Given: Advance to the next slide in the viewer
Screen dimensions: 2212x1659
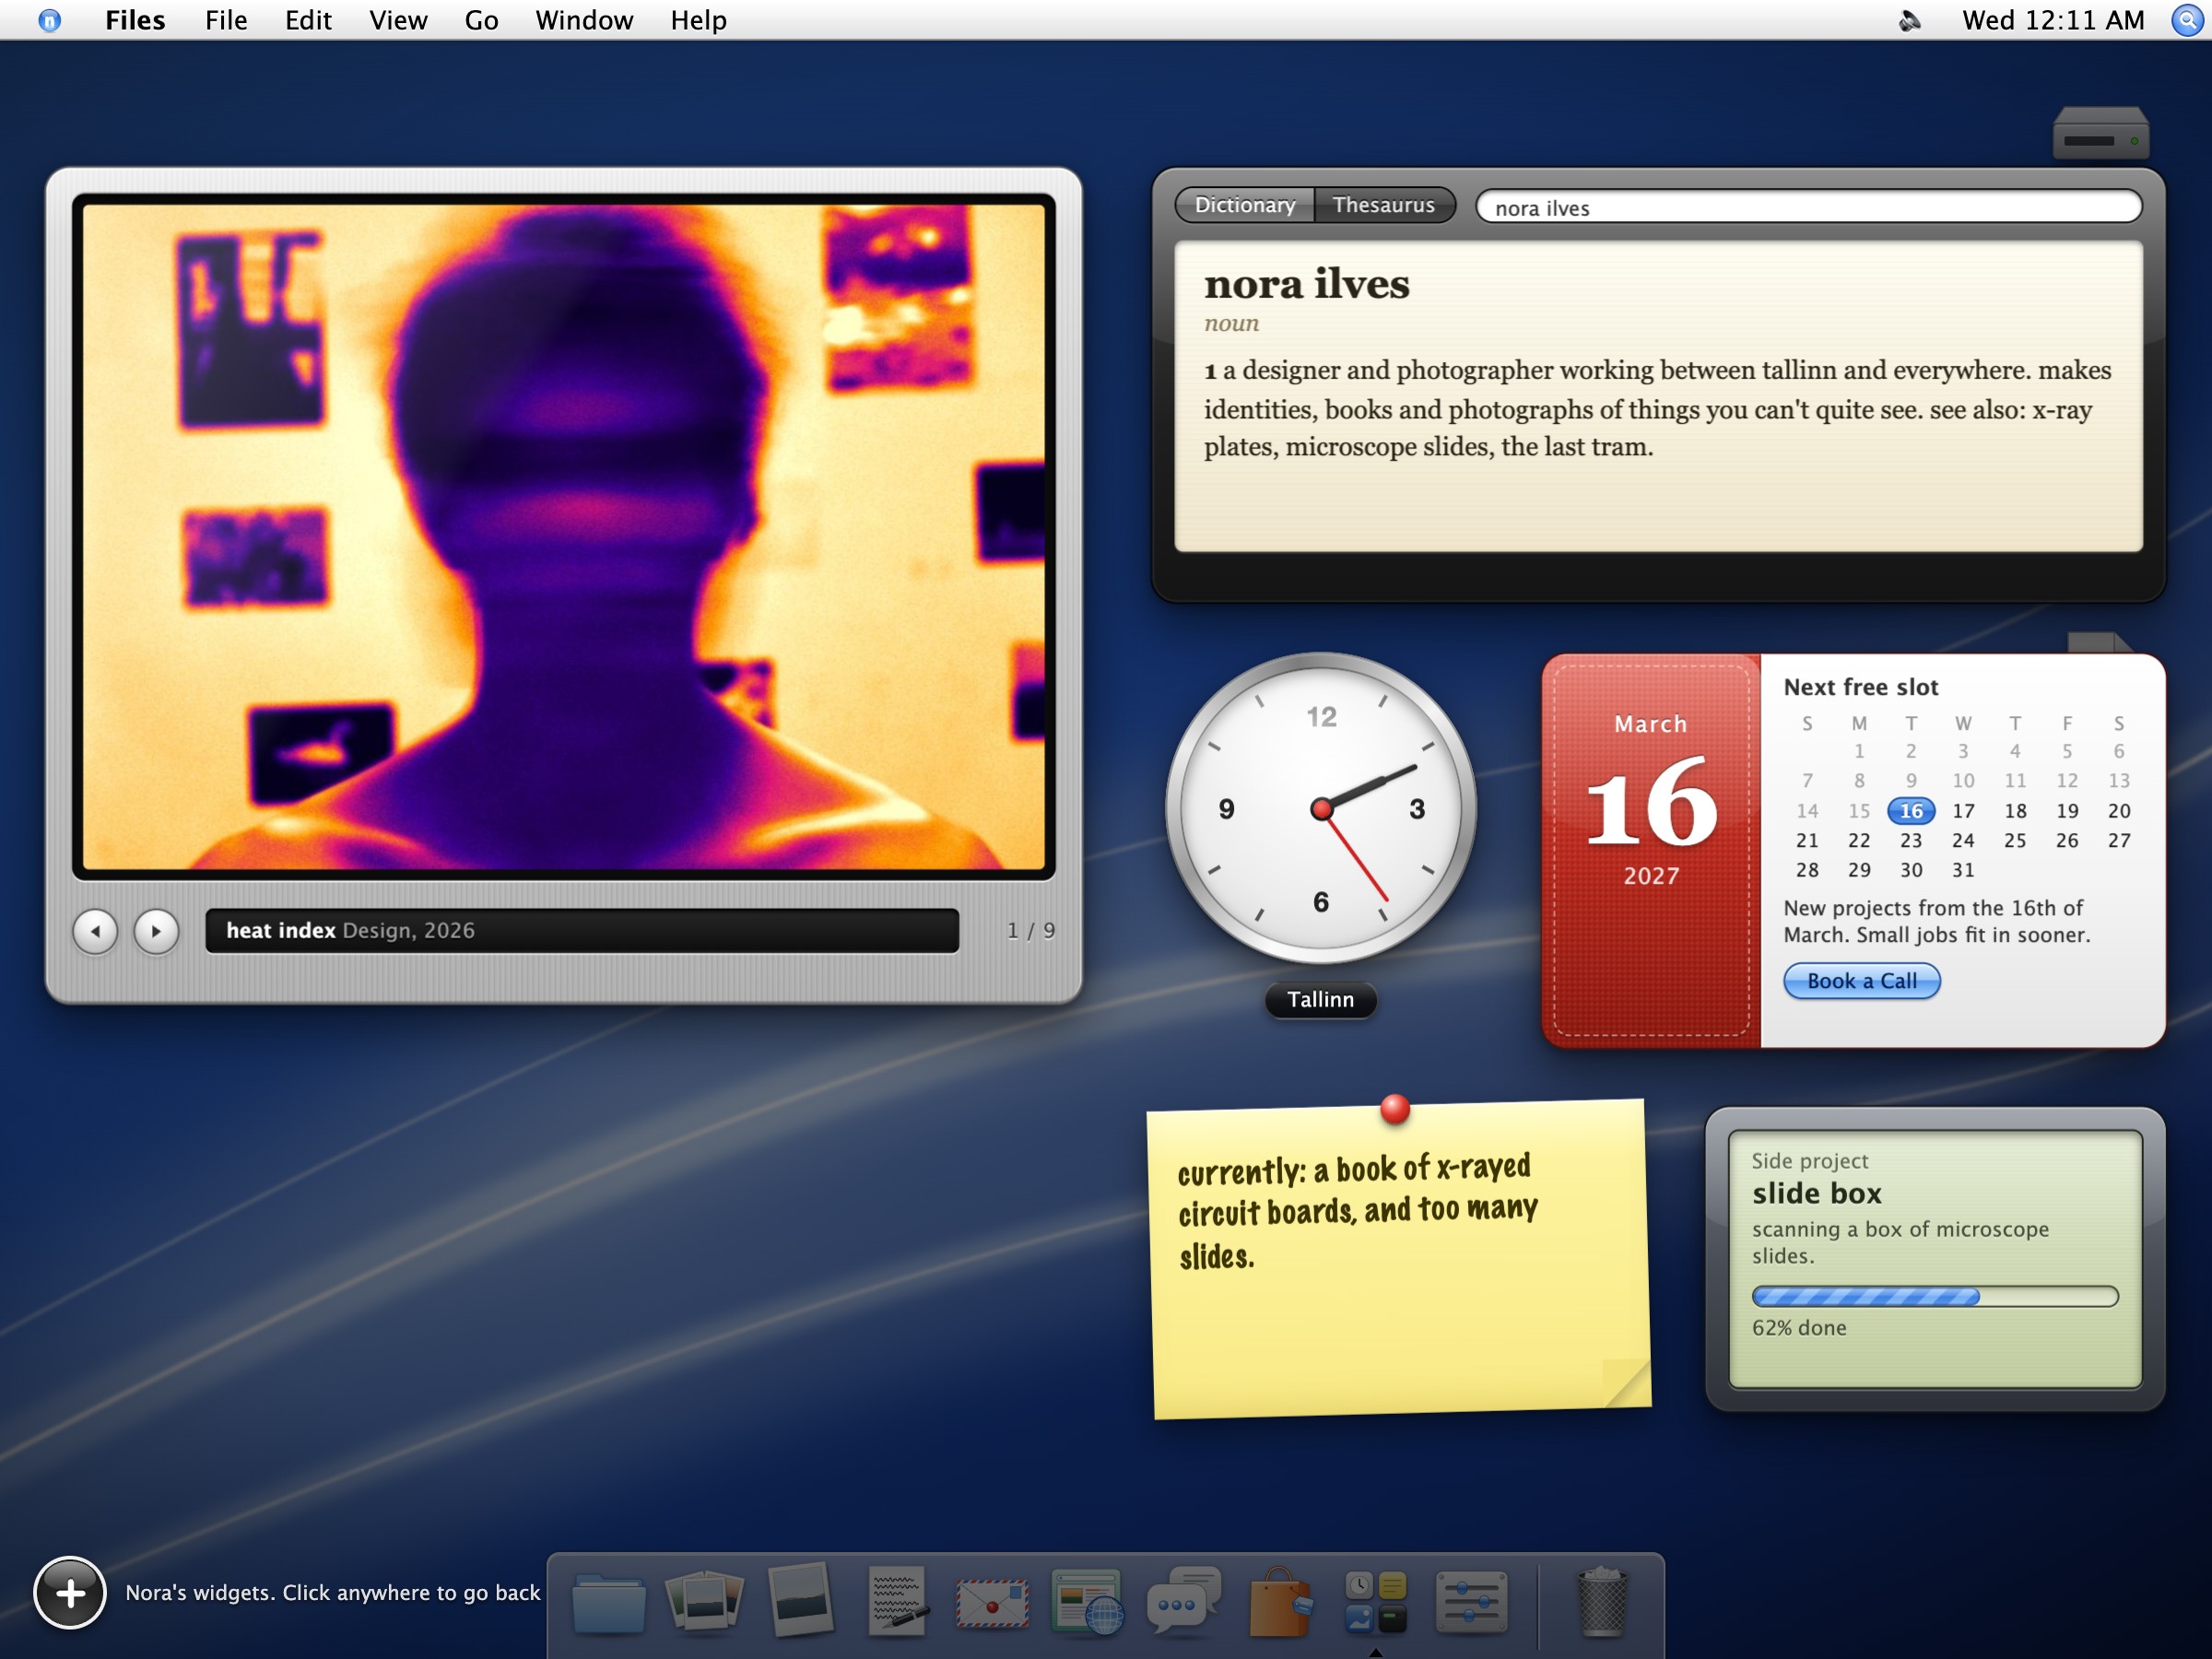Looking at the screenshot, I should click(x=157, y=931).
